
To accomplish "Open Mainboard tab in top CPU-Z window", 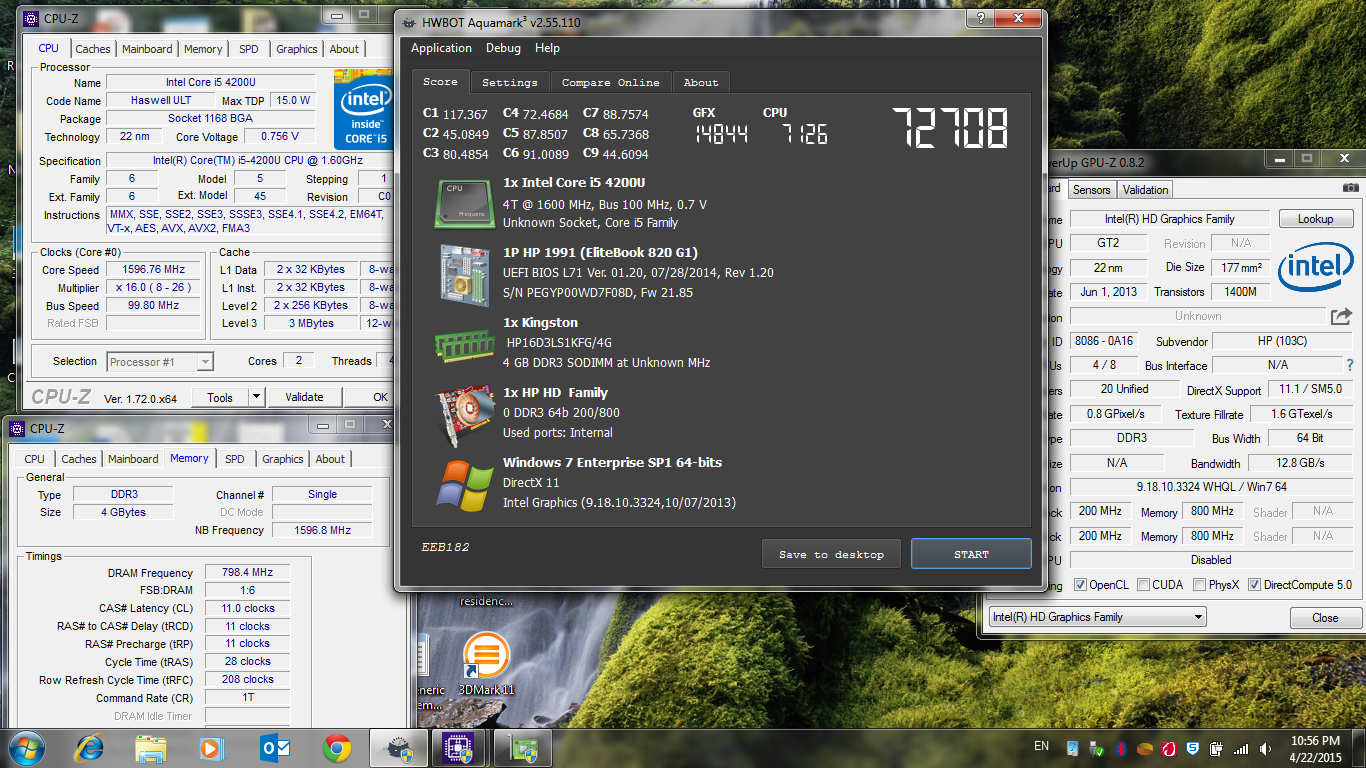I will 147,49.
